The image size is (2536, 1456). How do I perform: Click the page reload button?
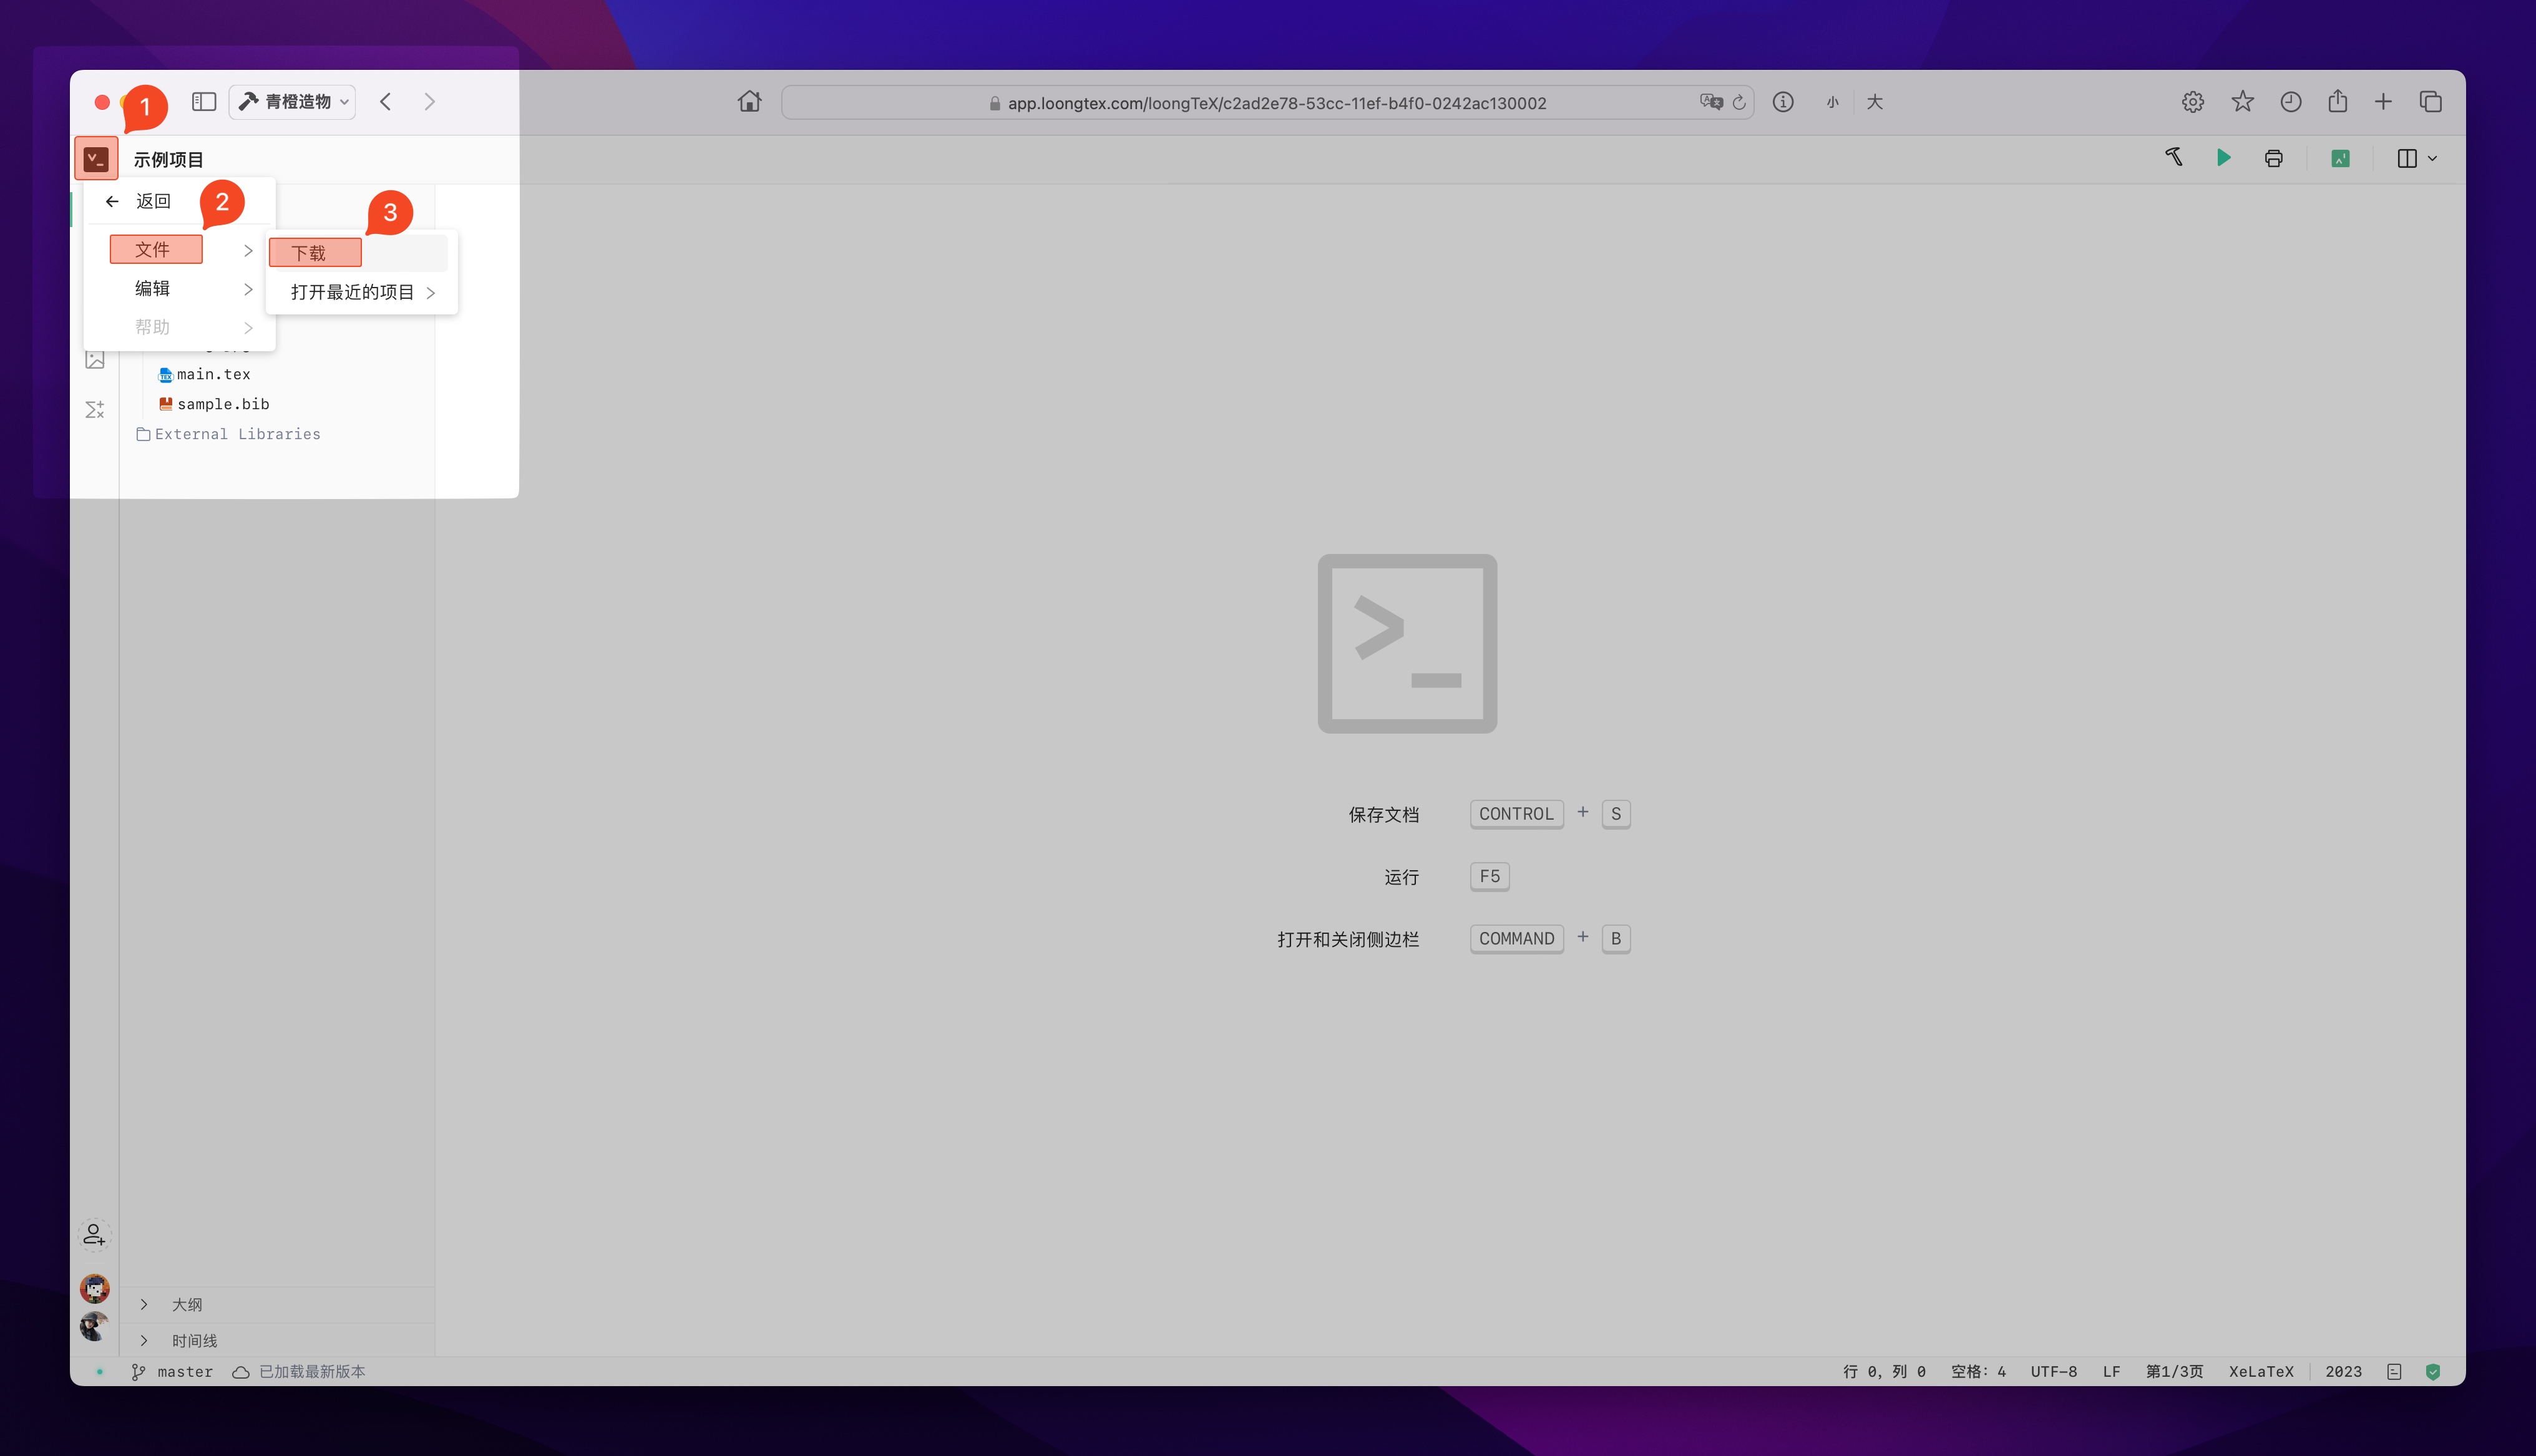(1739, 103)
